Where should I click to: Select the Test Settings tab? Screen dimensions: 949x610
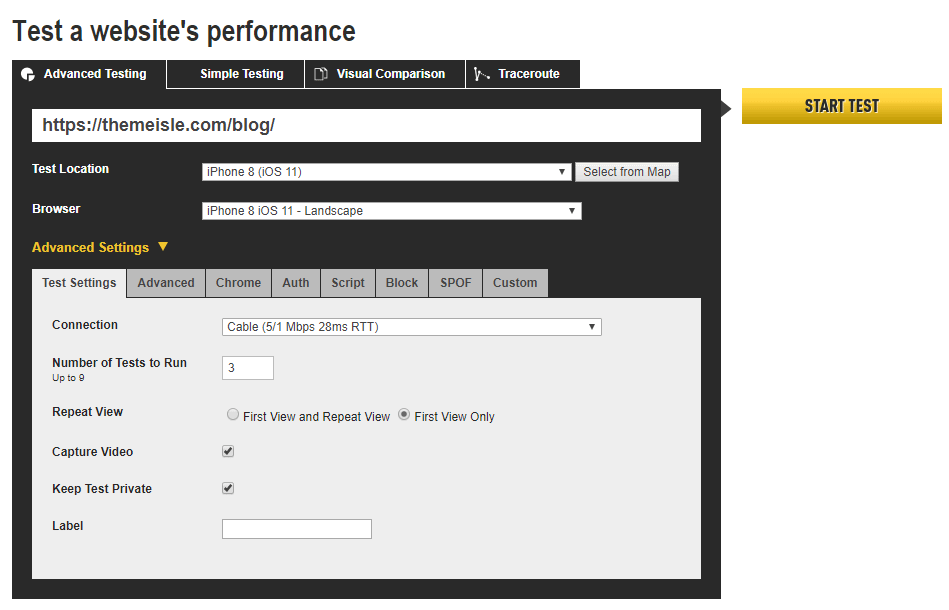pos(79,283)
